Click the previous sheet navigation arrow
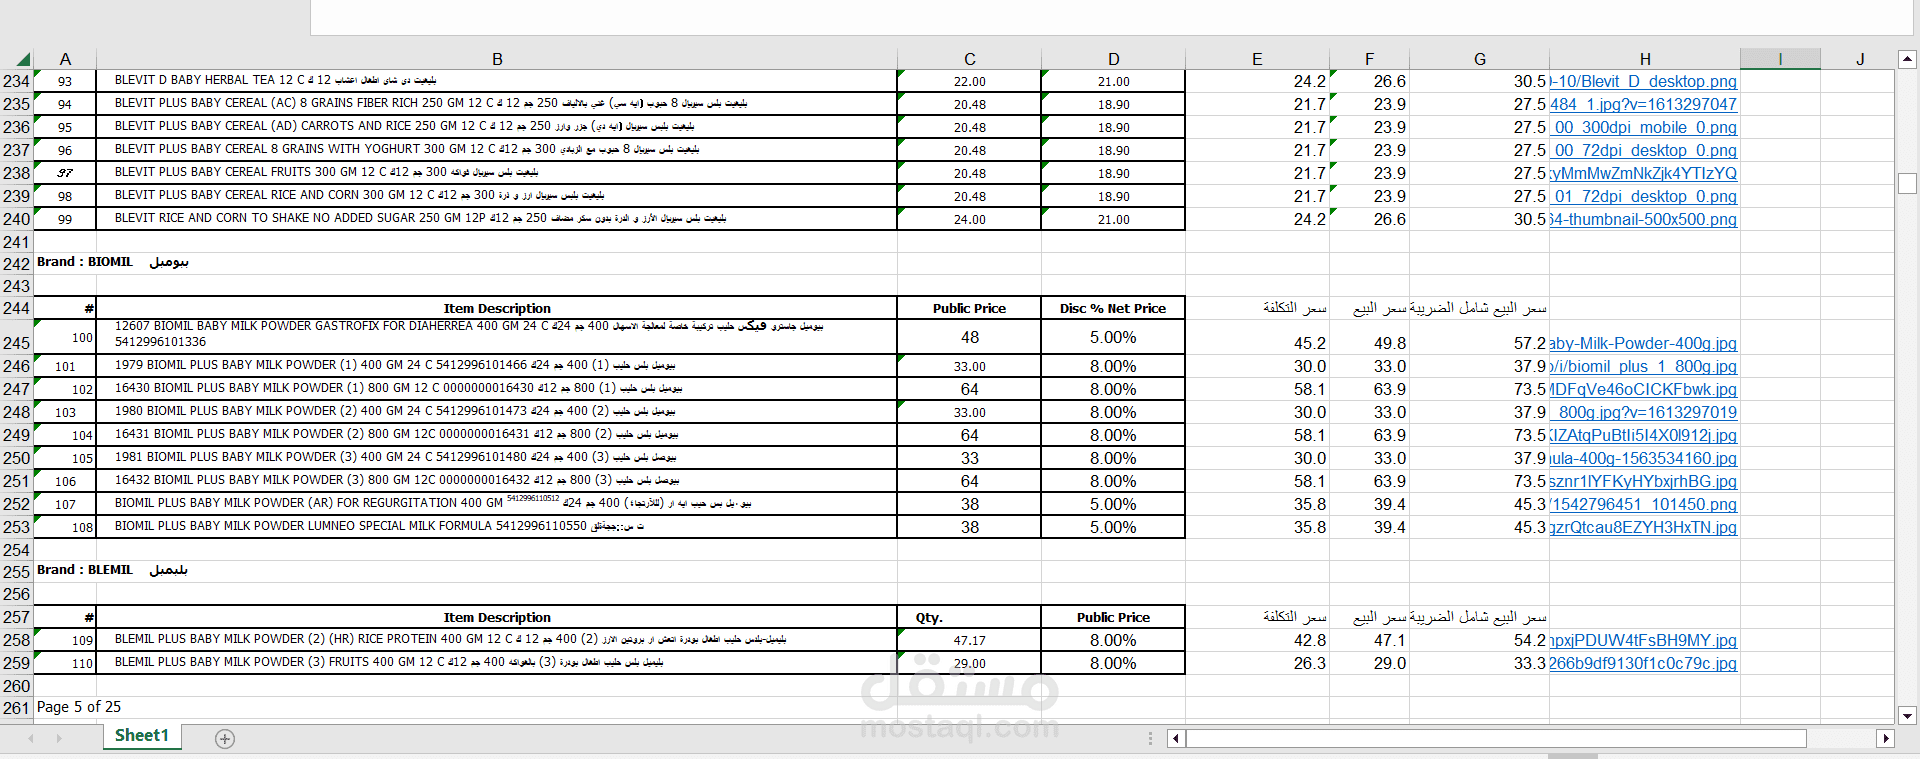 click(x=31, y=739)
